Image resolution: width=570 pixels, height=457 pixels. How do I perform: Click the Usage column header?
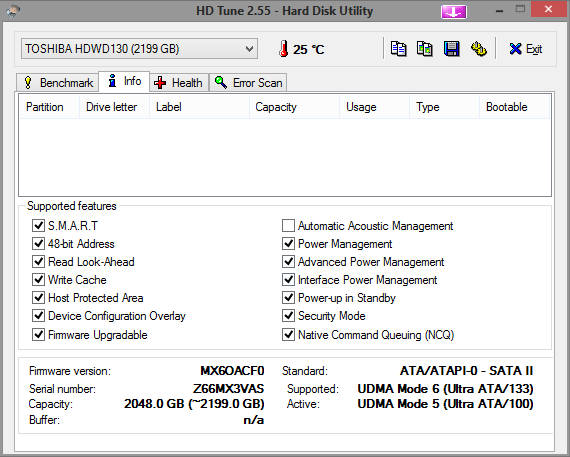(374, 107)
